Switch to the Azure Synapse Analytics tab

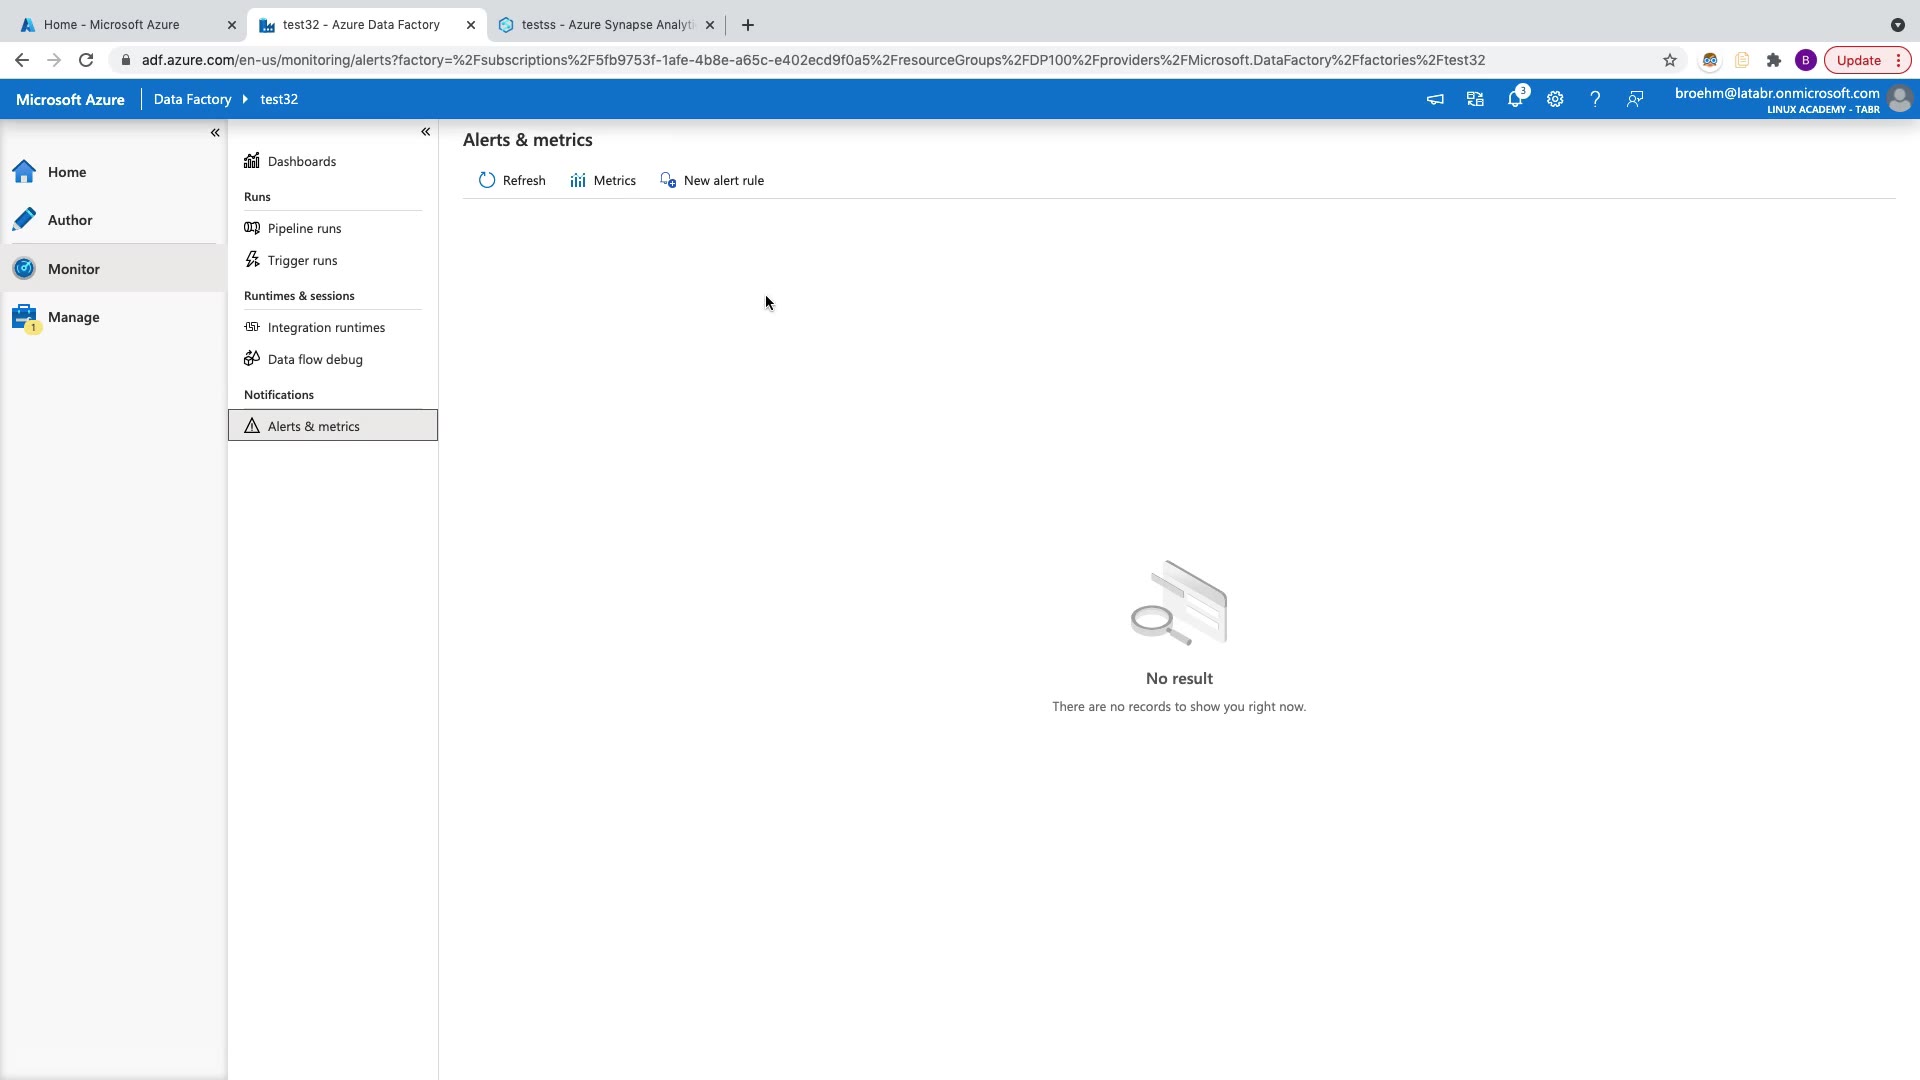pyautogui.click(x=606, y=25)
